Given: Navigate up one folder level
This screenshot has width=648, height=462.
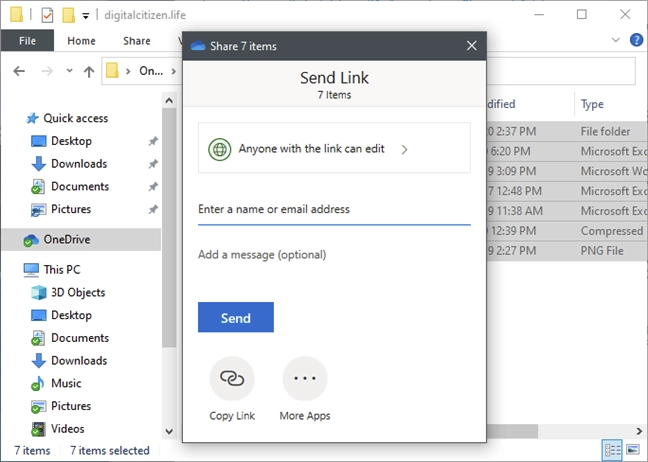Looking at the screenshot, I should 88,71.
